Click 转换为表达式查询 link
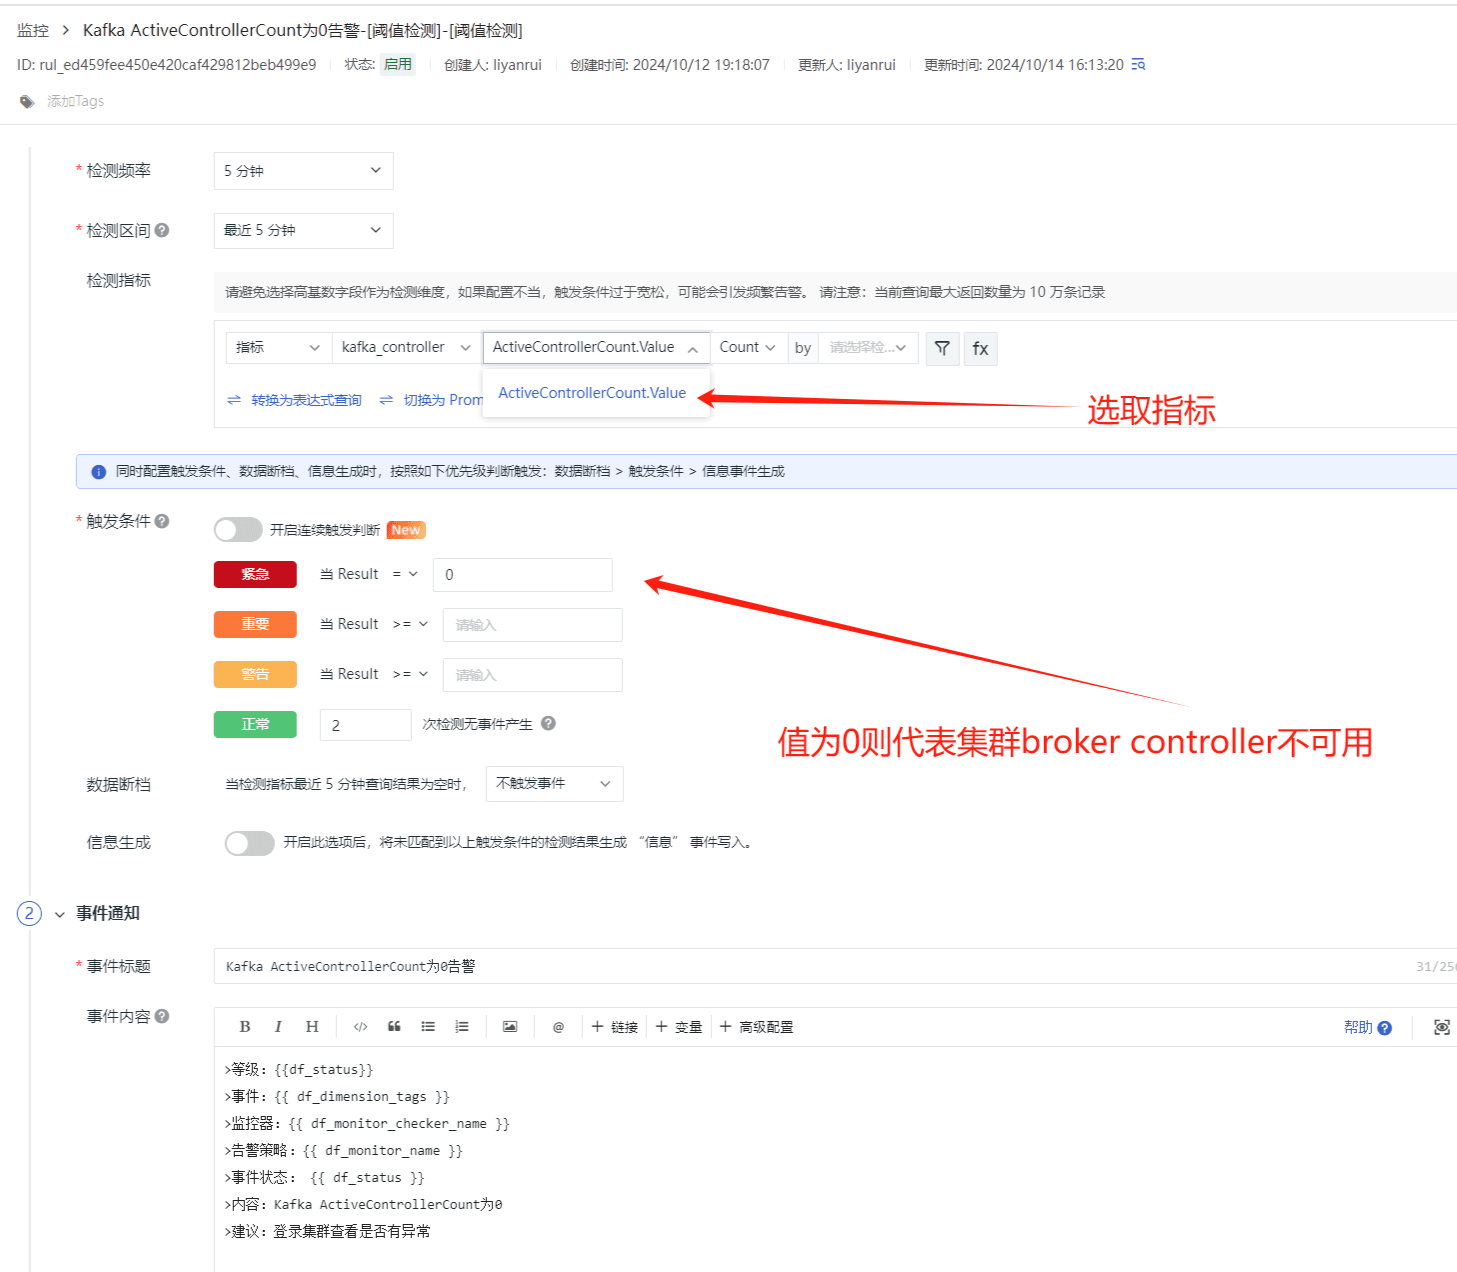Viewport: 1457px width, 1272px height. tap(306, 400)
